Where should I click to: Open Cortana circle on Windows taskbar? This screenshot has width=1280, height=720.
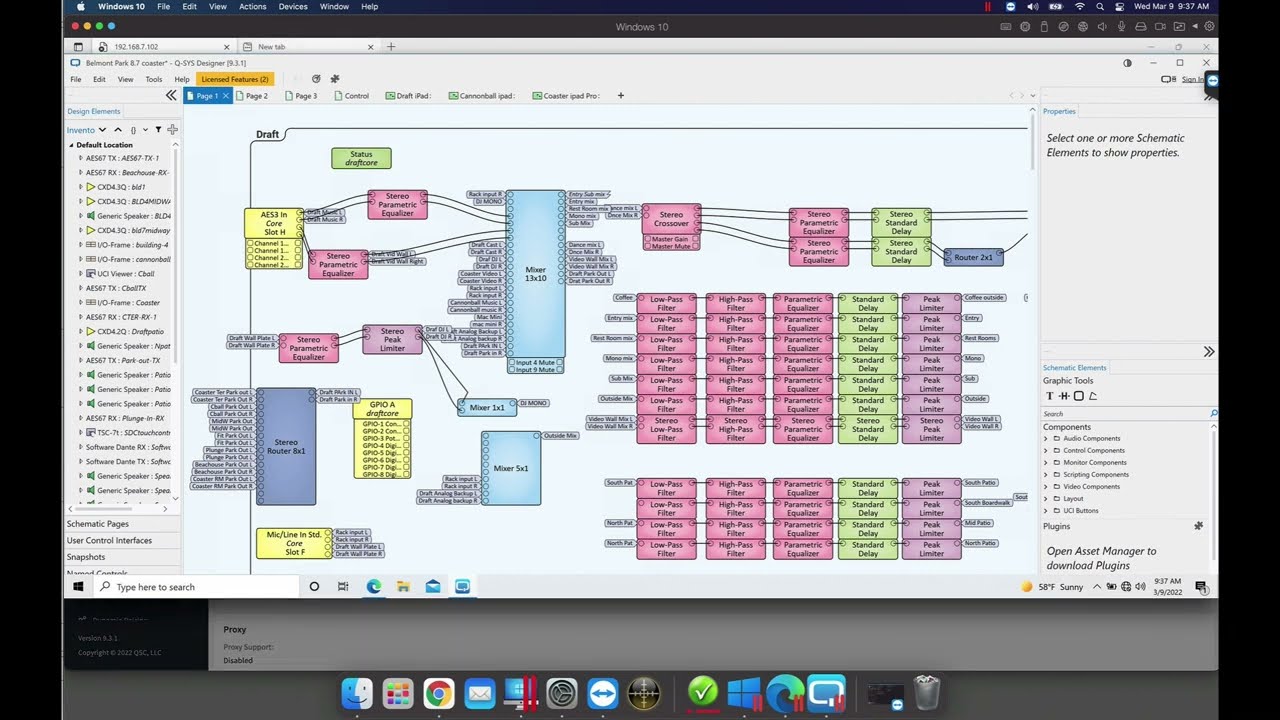pos(314,587)
